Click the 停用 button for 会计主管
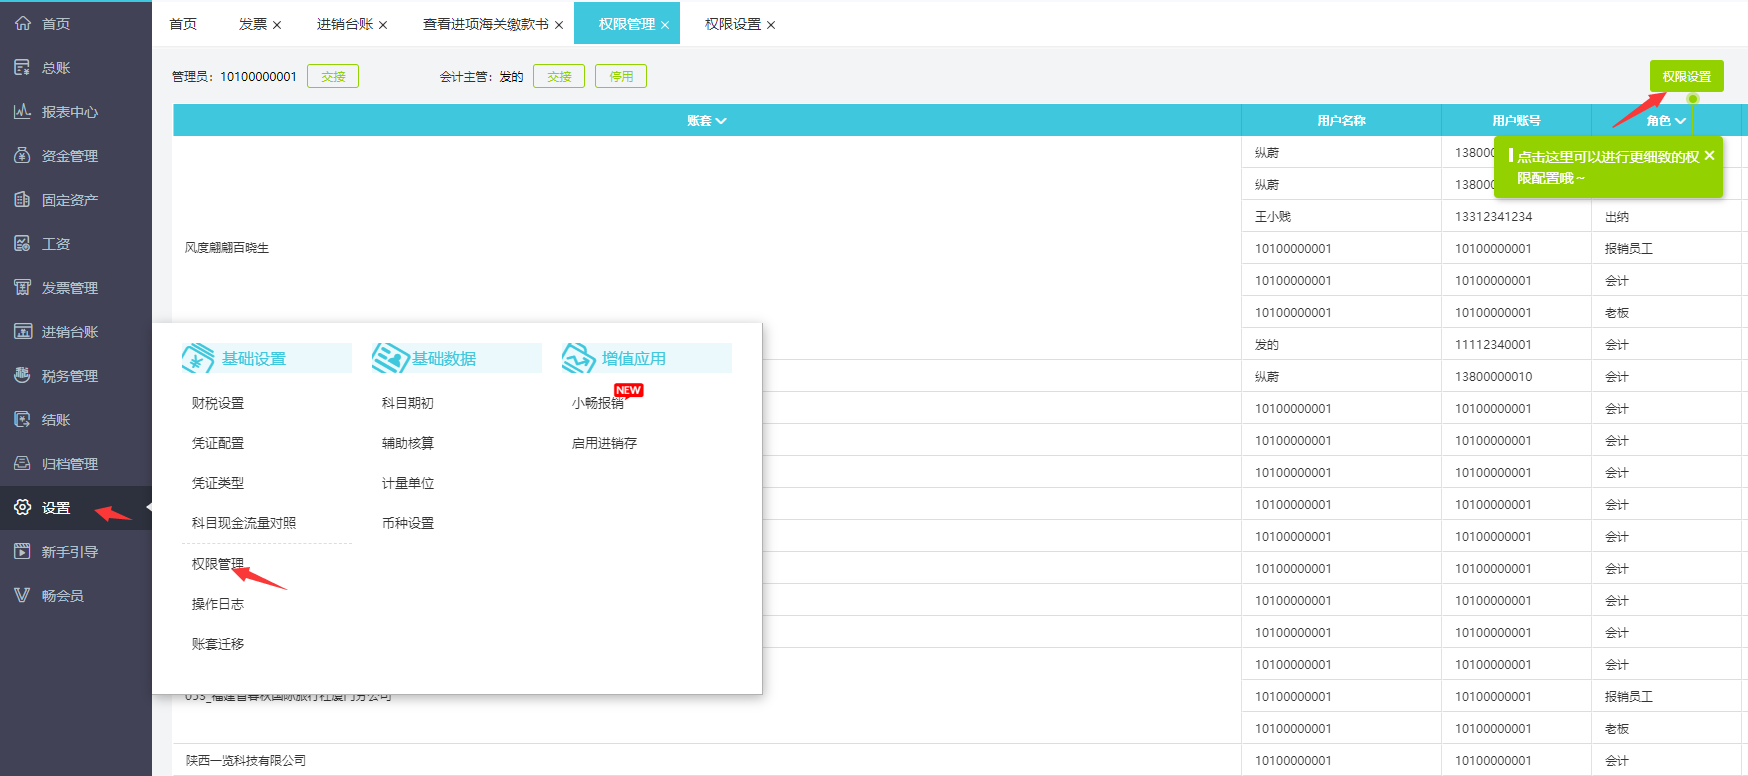 pyautogui.click(x=620, y=76)
